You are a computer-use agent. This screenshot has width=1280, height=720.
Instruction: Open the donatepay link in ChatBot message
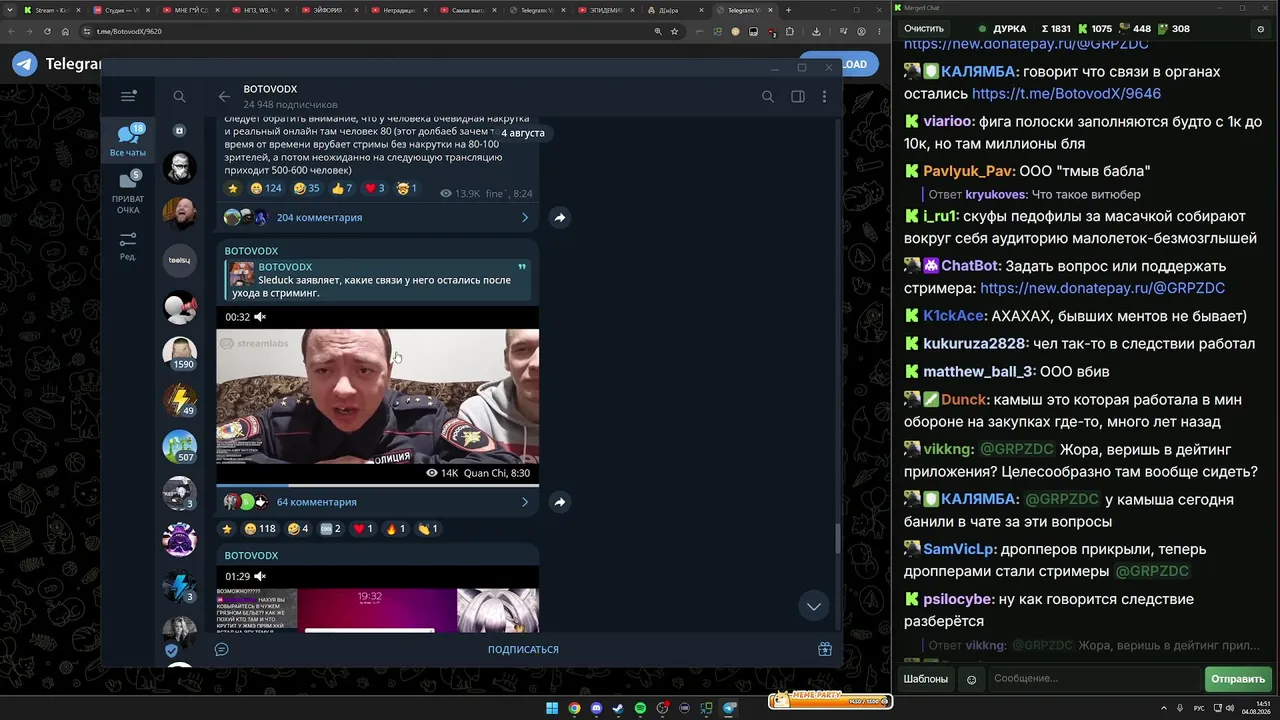coord(1102,288)
